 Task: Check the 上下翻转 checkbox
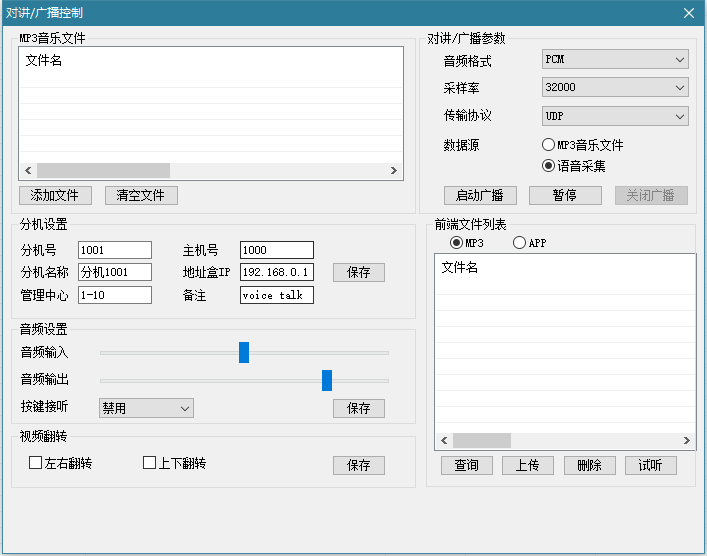[150, 463]
